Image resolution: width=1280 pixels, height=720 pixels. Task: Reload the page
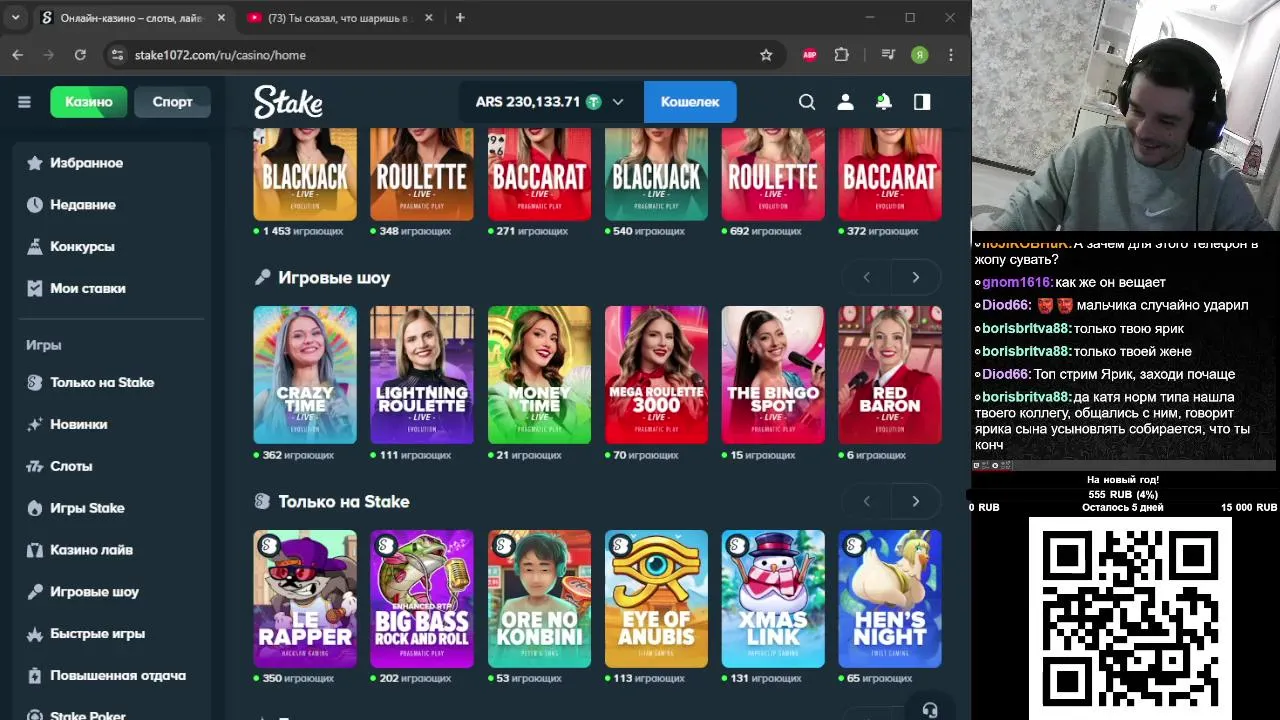(80, 55)
